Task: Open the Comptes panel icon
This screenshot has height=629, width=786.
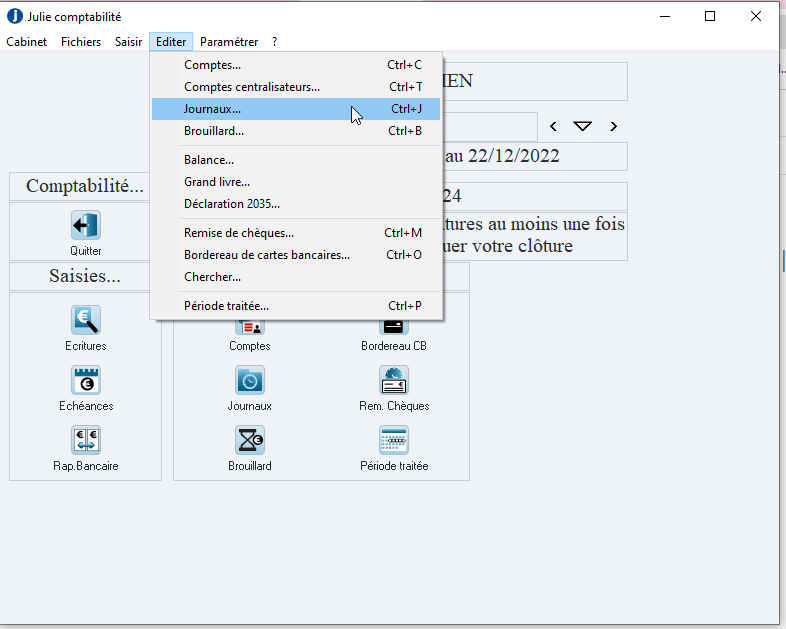Action: [250, 327]
